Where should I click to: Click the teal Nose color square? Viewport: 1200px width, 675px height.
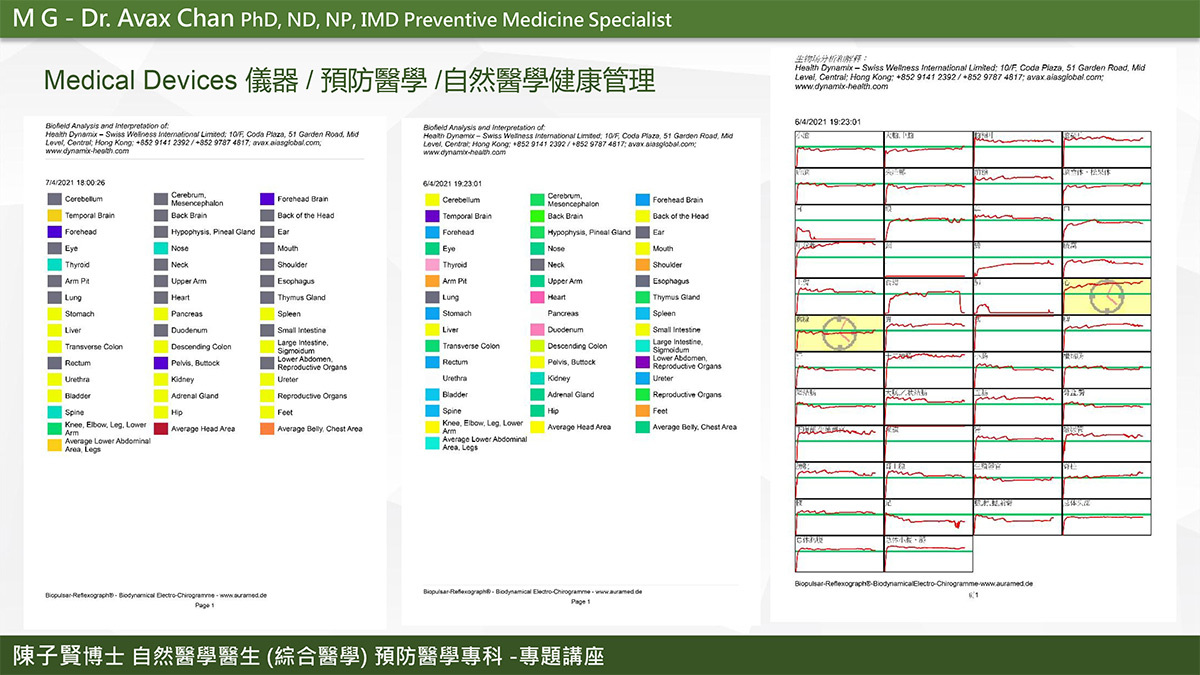538,249
